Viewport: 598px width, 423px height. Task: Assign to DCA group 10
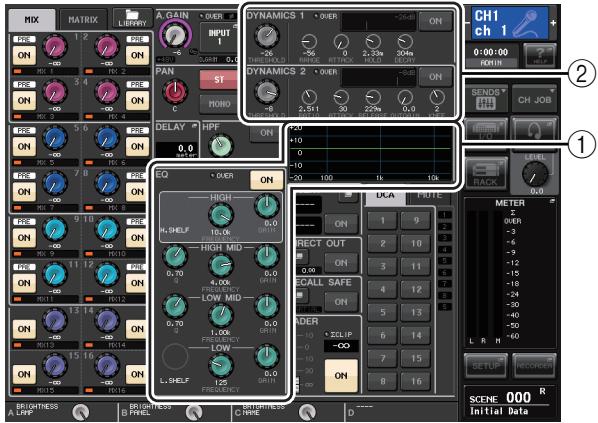(x=416, y=243)
